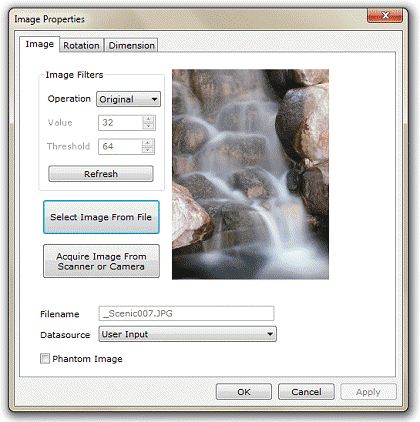Decrease the Value spinner down arrow
Image resolution: width=420 pixels, height=422 pixels.
coord(148,126)
